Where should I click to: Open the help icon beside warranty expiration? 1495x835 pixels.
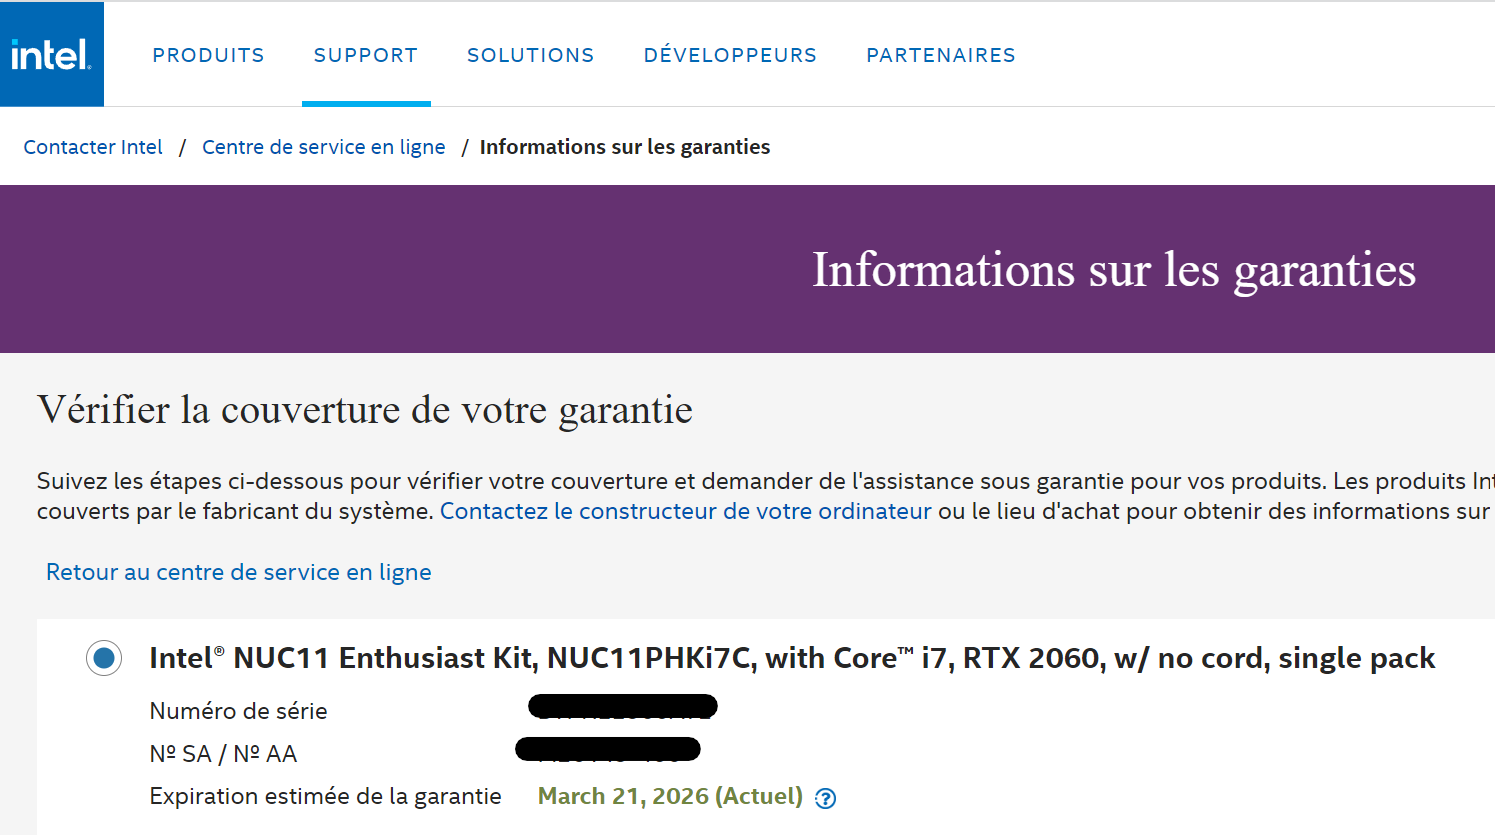click(x=825, y=798)
